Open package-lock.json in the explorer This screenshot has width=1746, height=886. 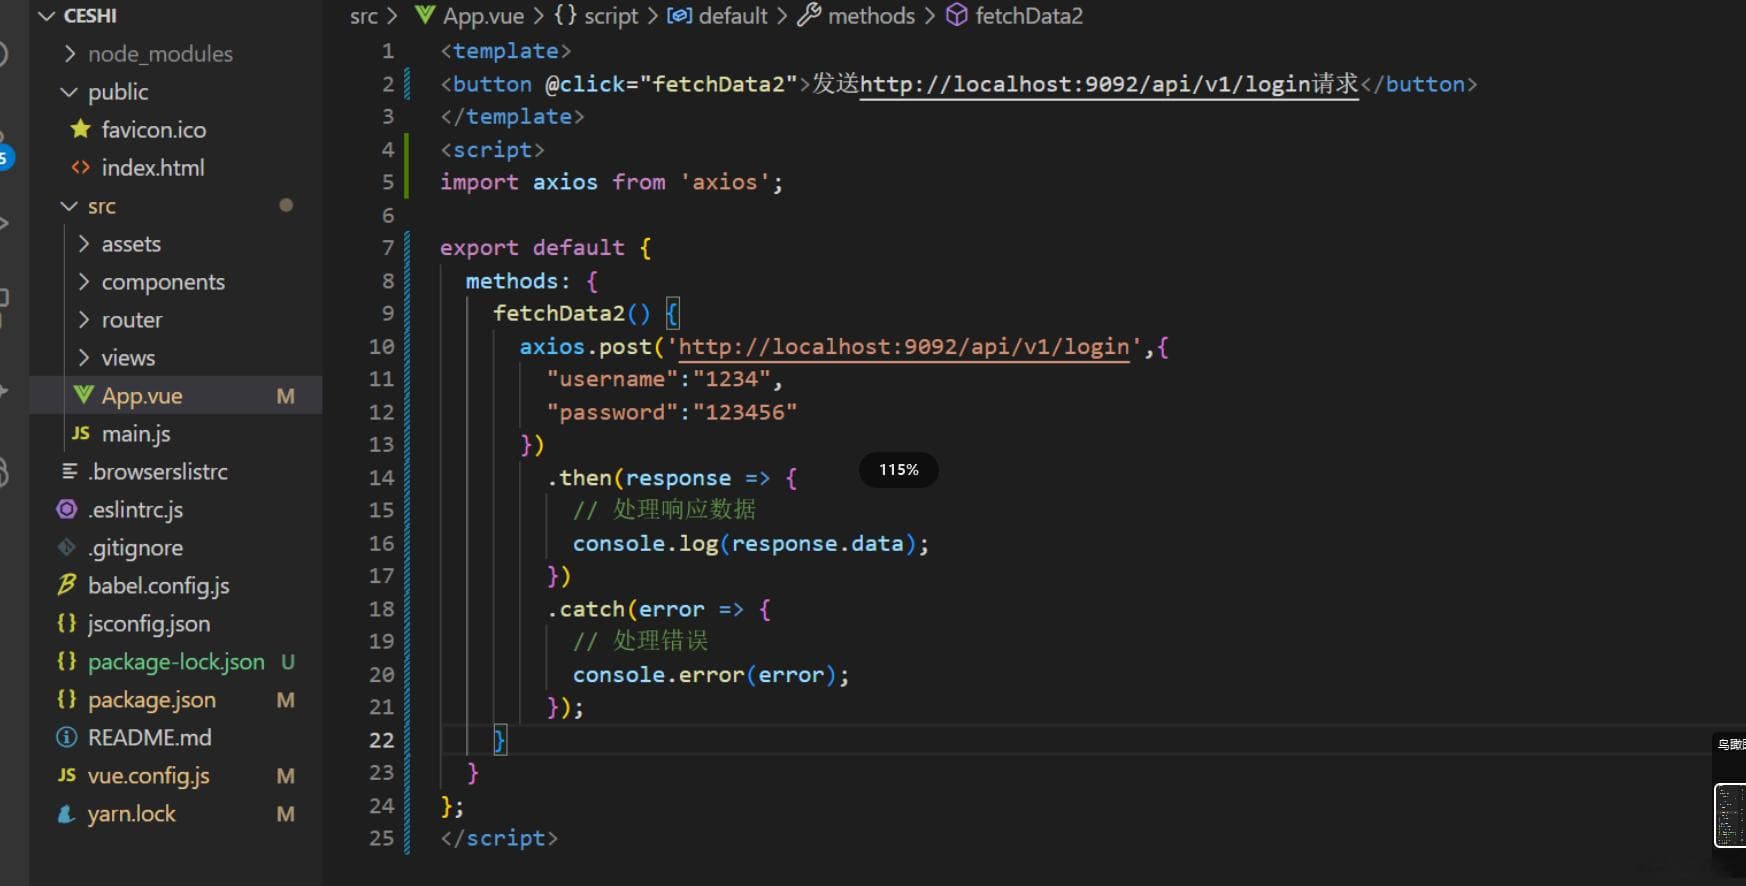click(176, 662)
